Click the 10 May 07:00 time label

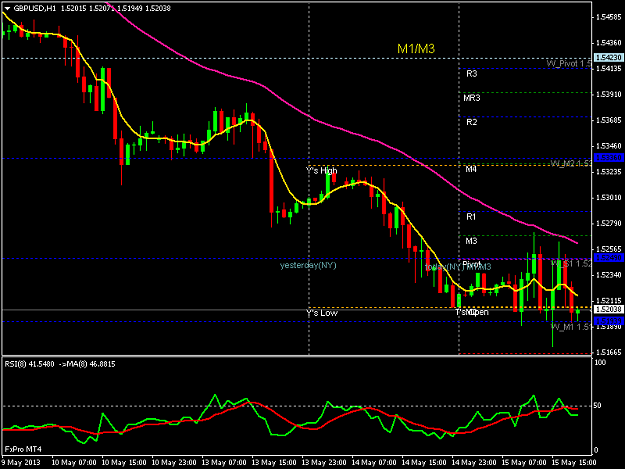[74, 463]
